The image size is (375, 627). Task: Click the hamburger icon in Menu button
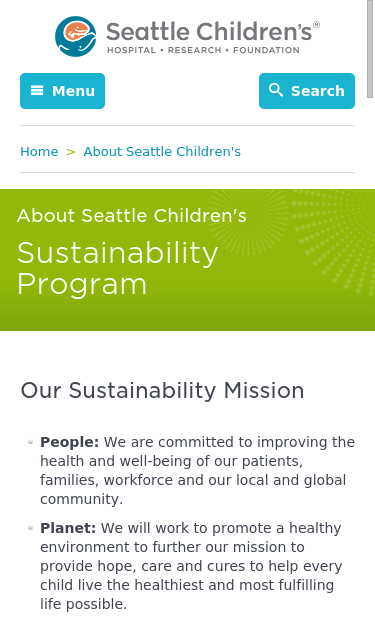[37, 90]
